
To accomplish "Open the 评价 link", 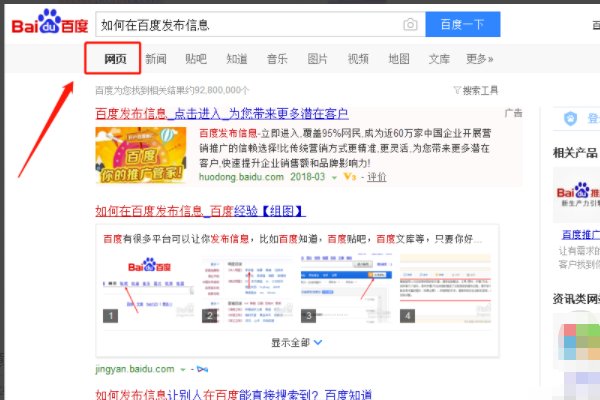I will (x=377, y=177).
